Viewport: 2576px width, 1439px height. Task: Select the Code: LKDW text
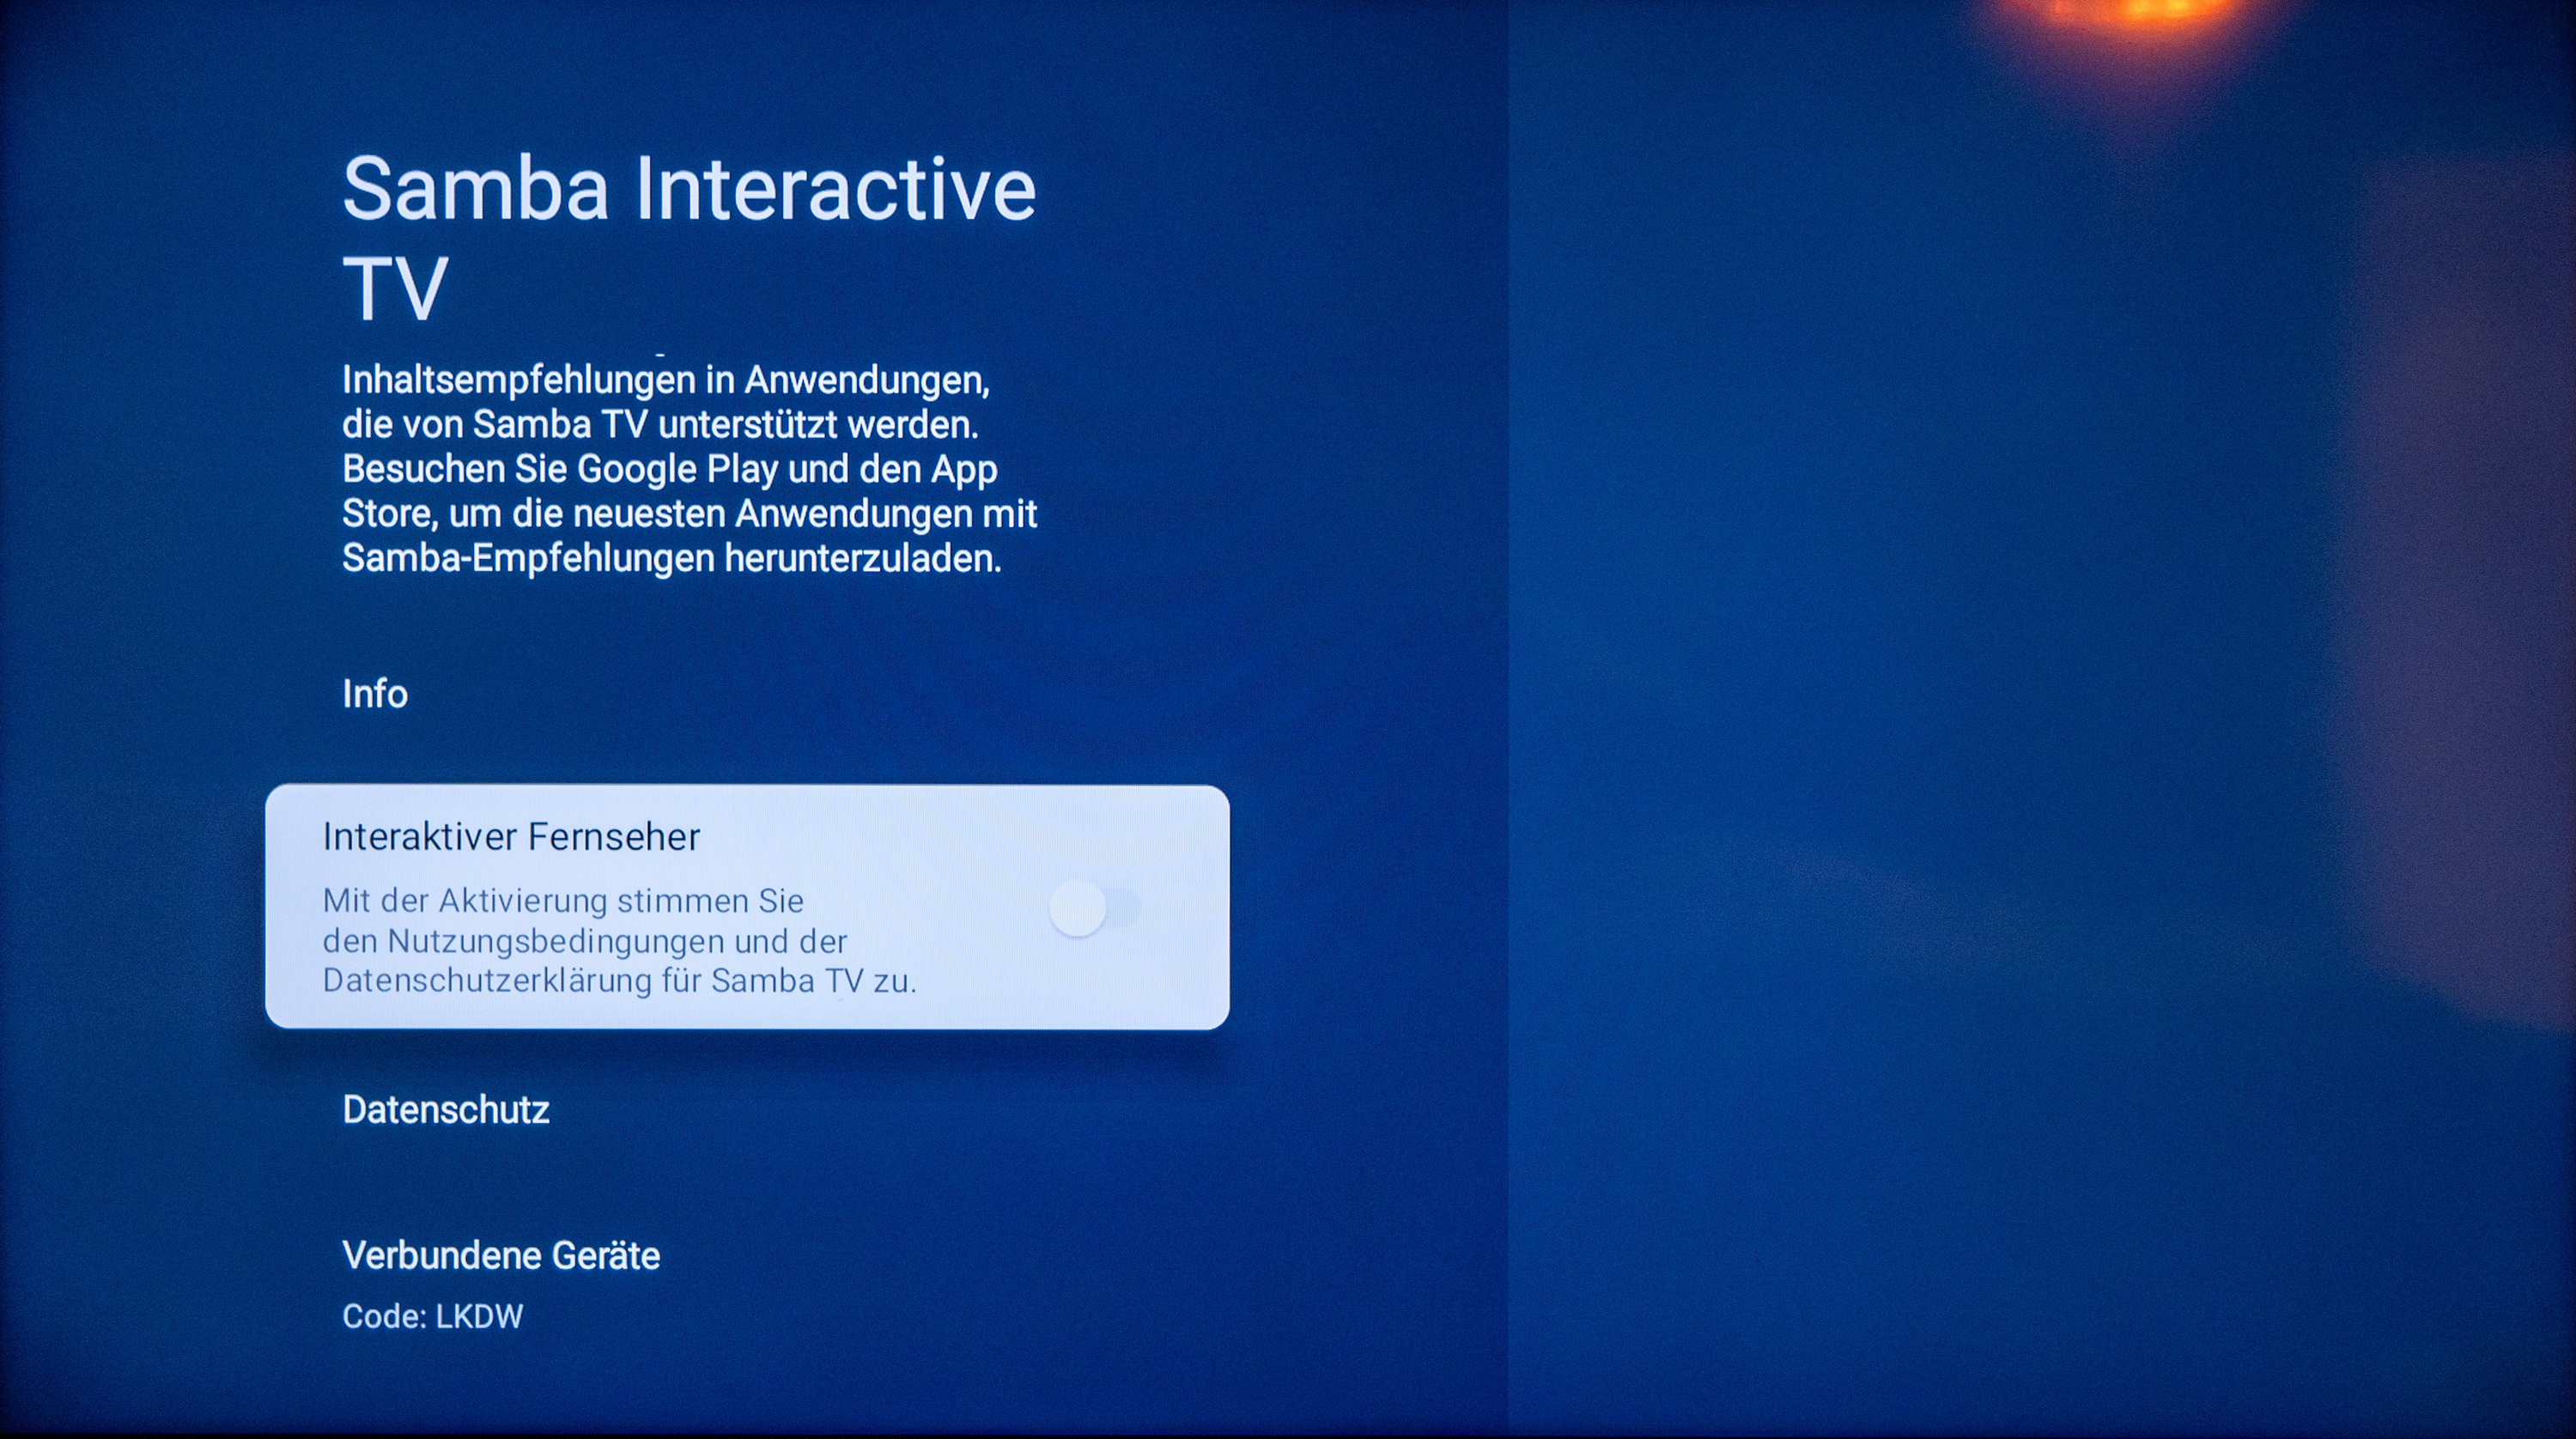tap(432, 1316)
